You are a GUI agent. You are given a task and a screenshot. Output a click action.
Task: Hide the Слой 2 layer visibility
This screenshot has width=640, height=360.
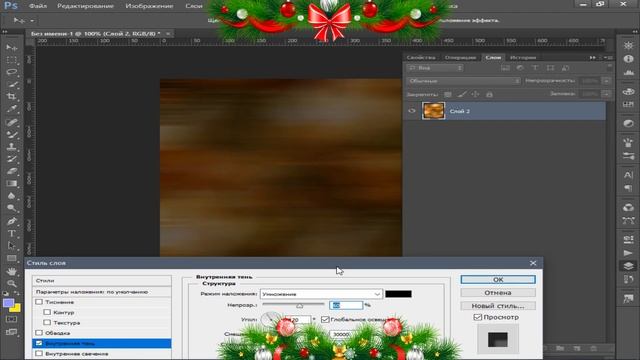(411, 111)
